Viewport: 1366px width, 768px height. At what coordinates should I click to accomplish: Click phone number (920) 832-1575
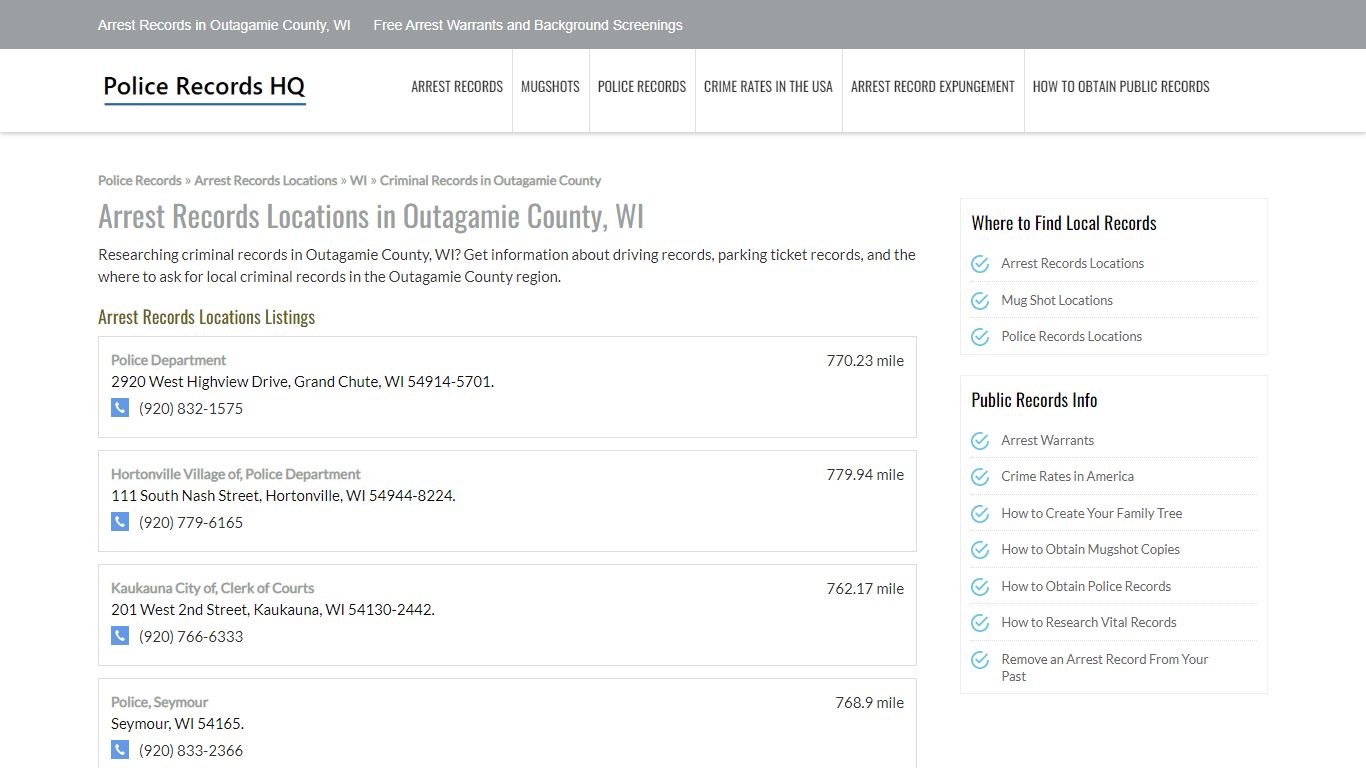pyautogui.click(x=191, y=408)
